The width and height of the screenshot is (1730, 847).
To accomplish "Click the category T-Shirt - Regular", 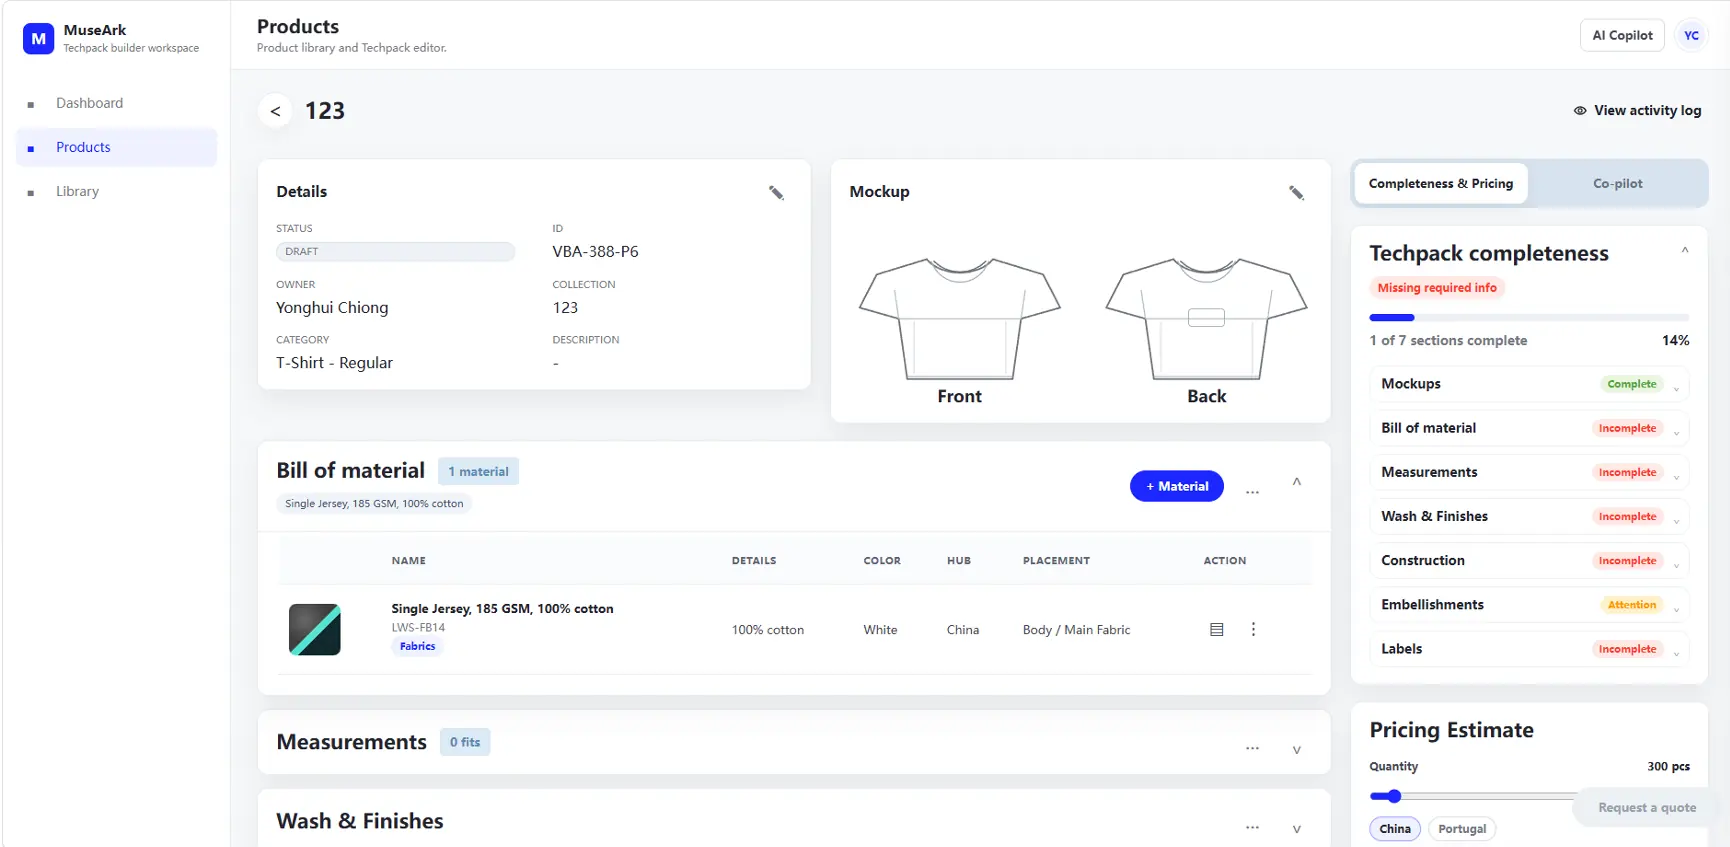I will point(334,363).
